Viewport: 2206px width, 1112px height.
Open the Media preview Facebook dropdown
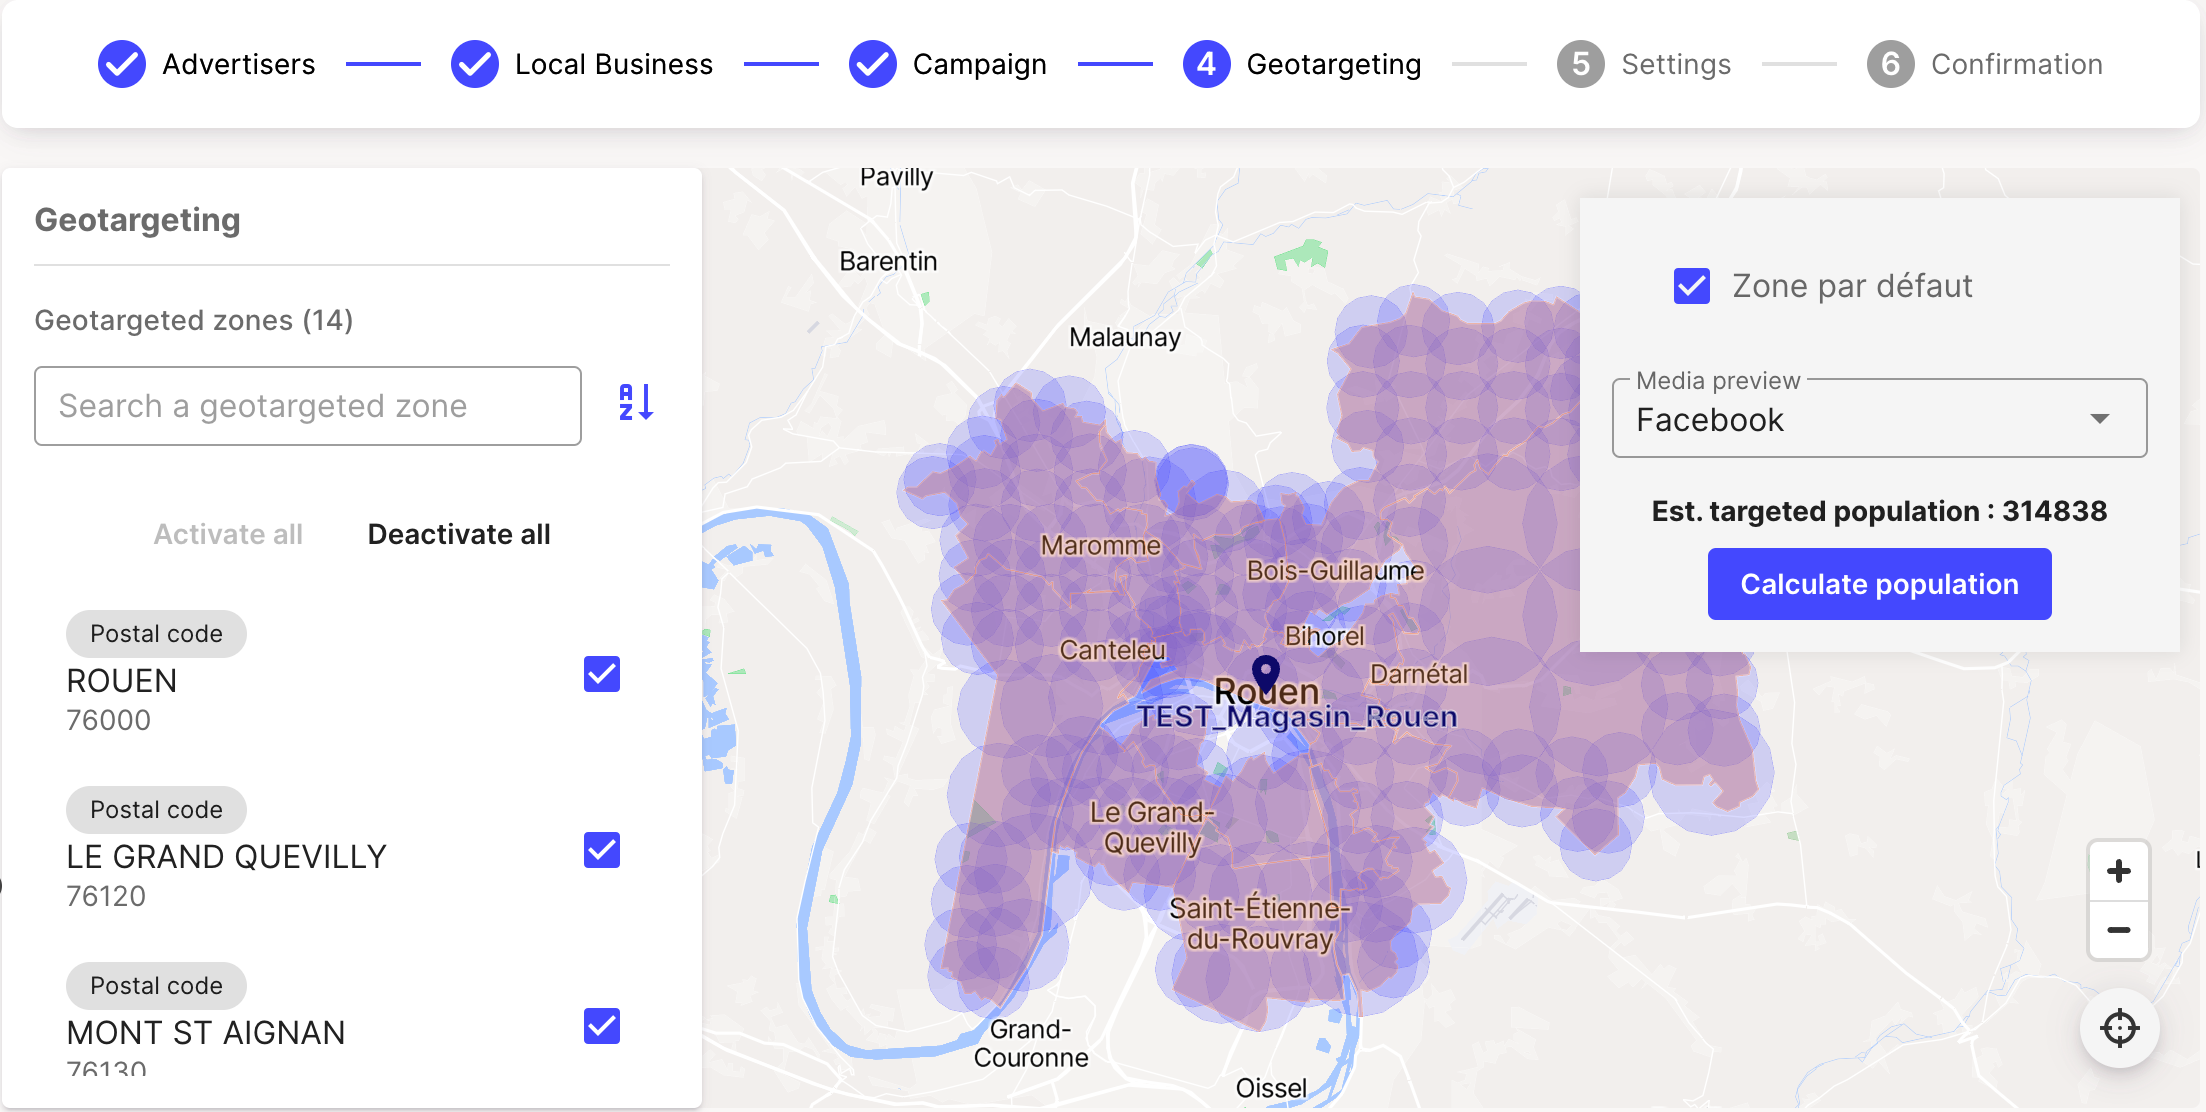pyautogui.click(x=1879, y=419)
